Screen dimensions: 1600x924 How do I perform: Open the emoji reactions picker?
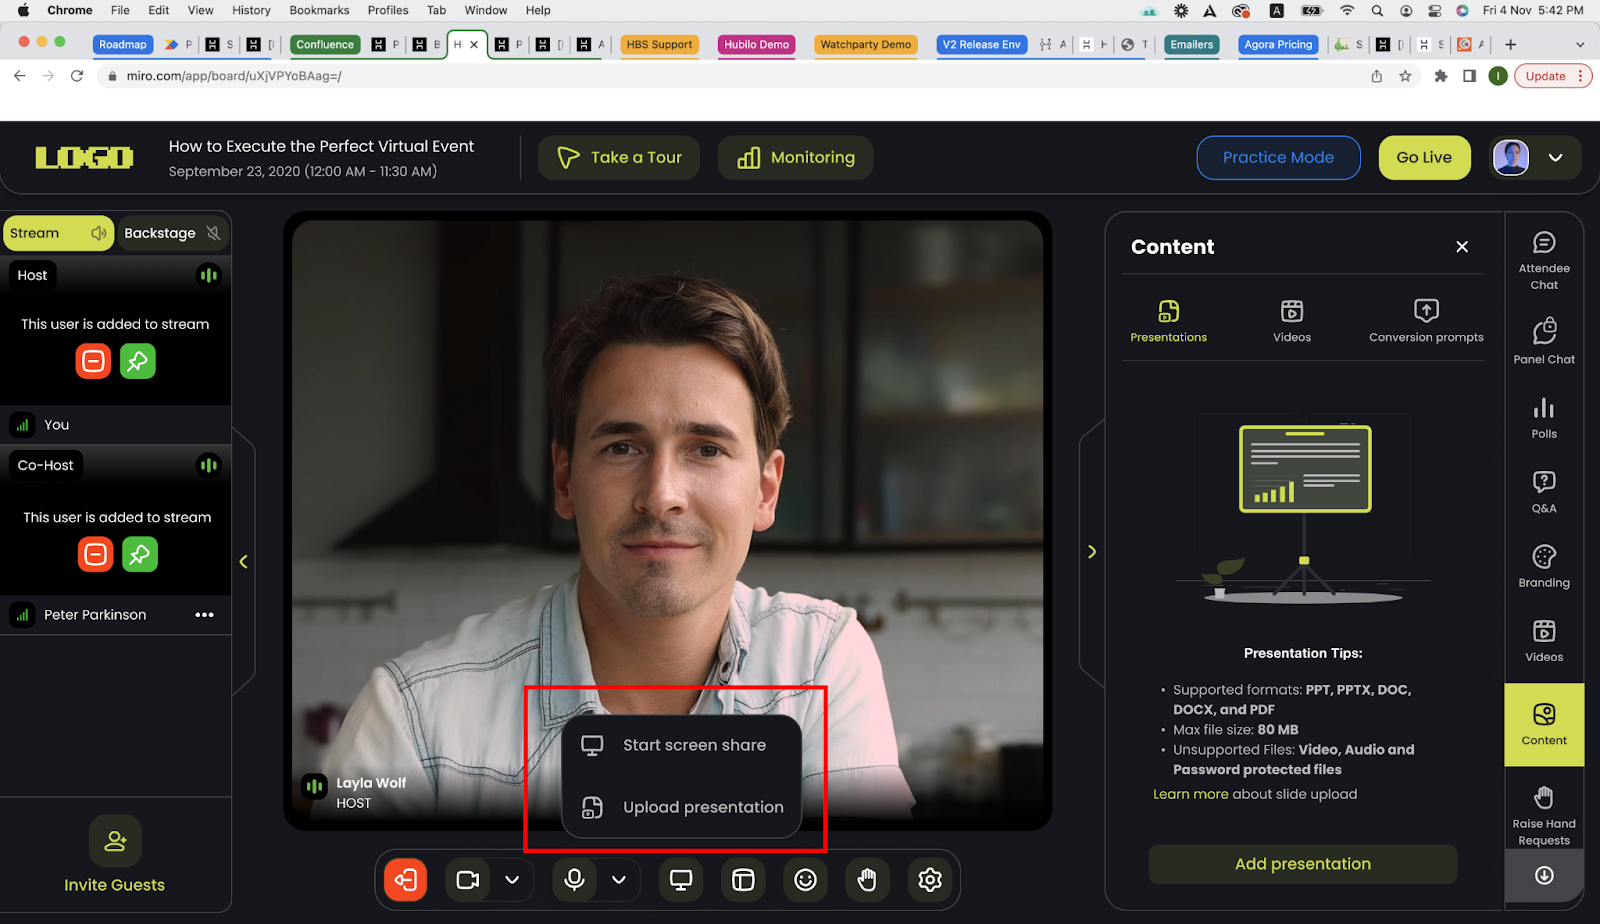pyautogui.click(x=805, y=880)
